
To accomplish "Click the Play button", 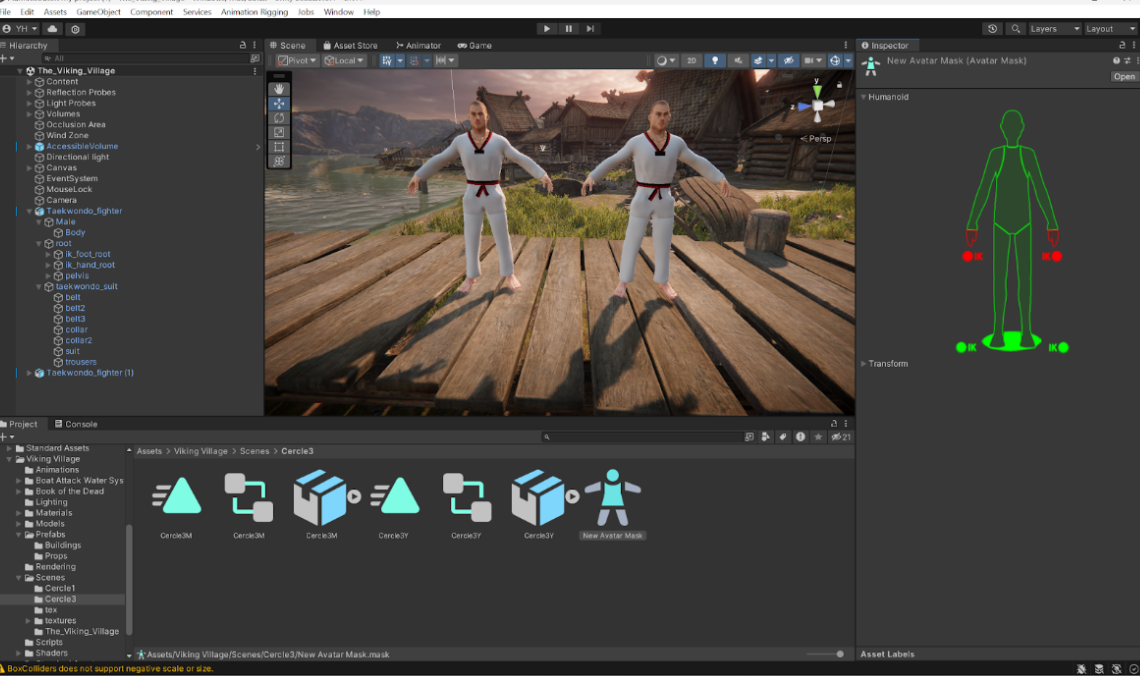I will coord(547,29).
